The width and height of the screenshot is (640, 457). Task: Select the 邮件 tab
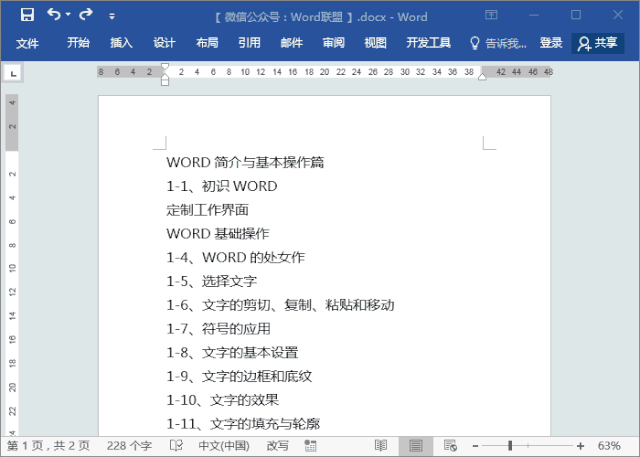click(291, 42)
